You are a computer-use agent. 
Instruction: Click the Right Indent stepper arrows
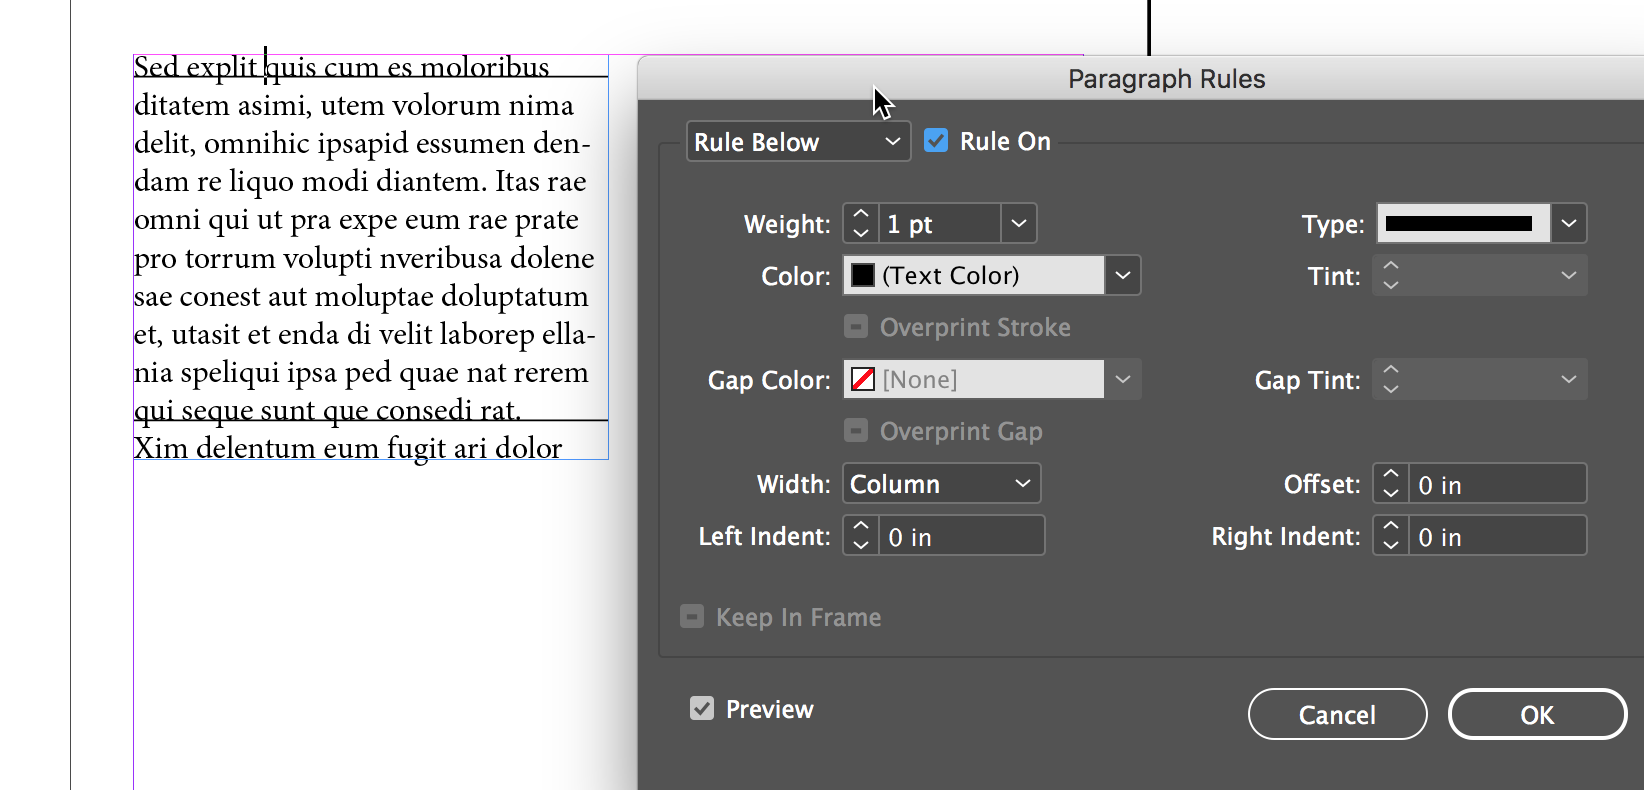[x=1390, y=537]
